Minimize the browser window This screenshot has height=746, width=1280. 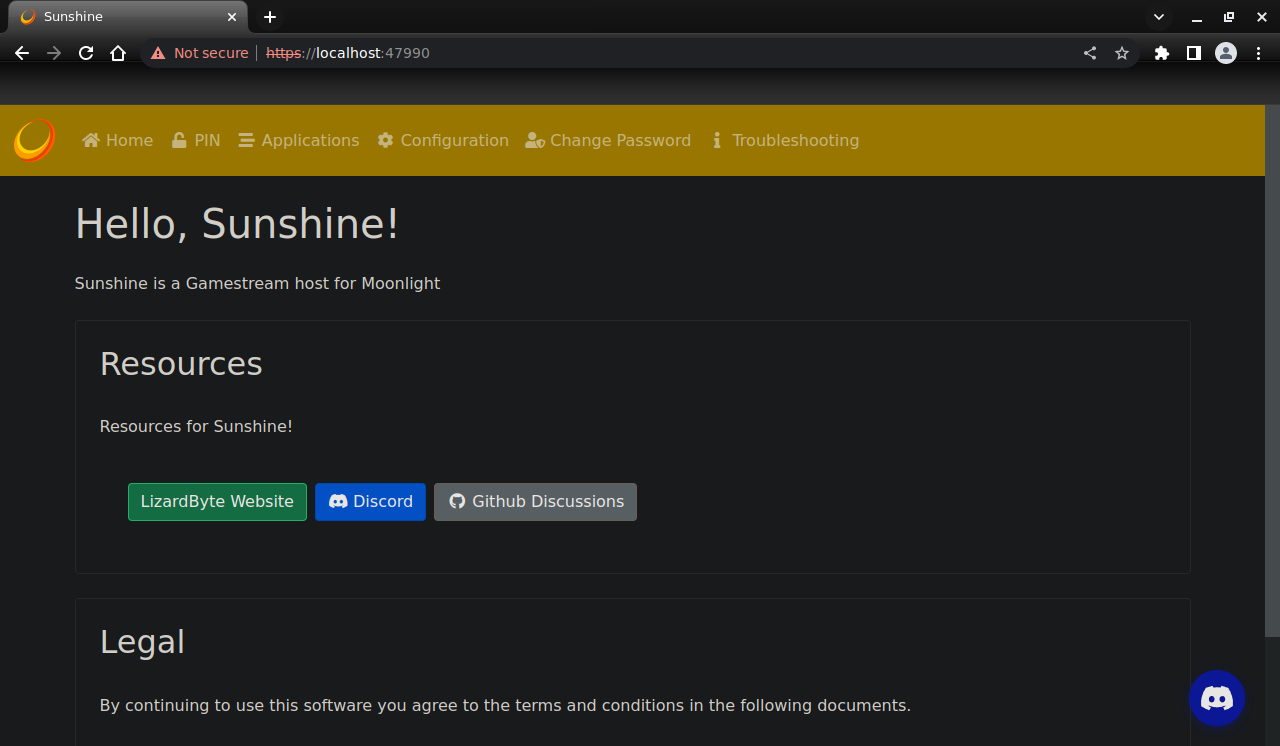pyautogui.click(x=1196, y=17)
